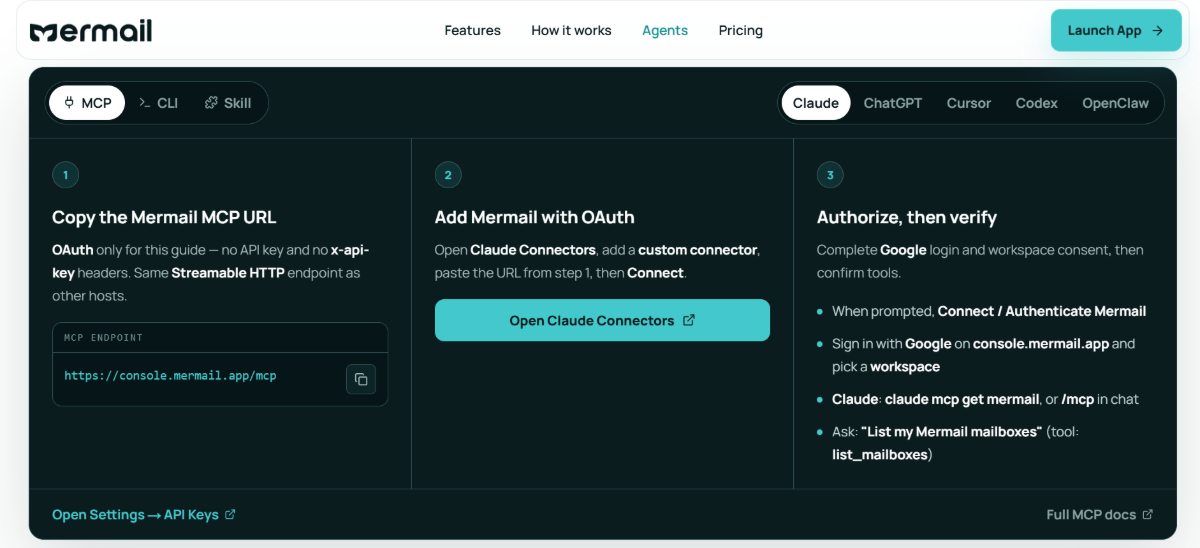The image size is (1200, 548).
Task: Click the Open Claude Connectors button
Action: coord(602,320)
